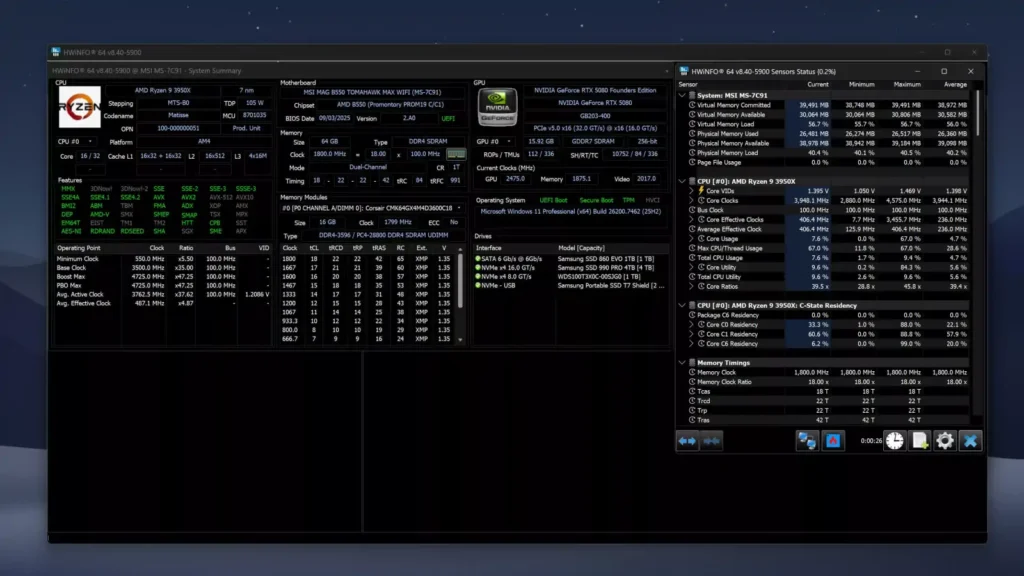Click Physical Memory Load sensor row
Image resolution: width=1024 pixels, height=576 pixels.
point(828,153)
